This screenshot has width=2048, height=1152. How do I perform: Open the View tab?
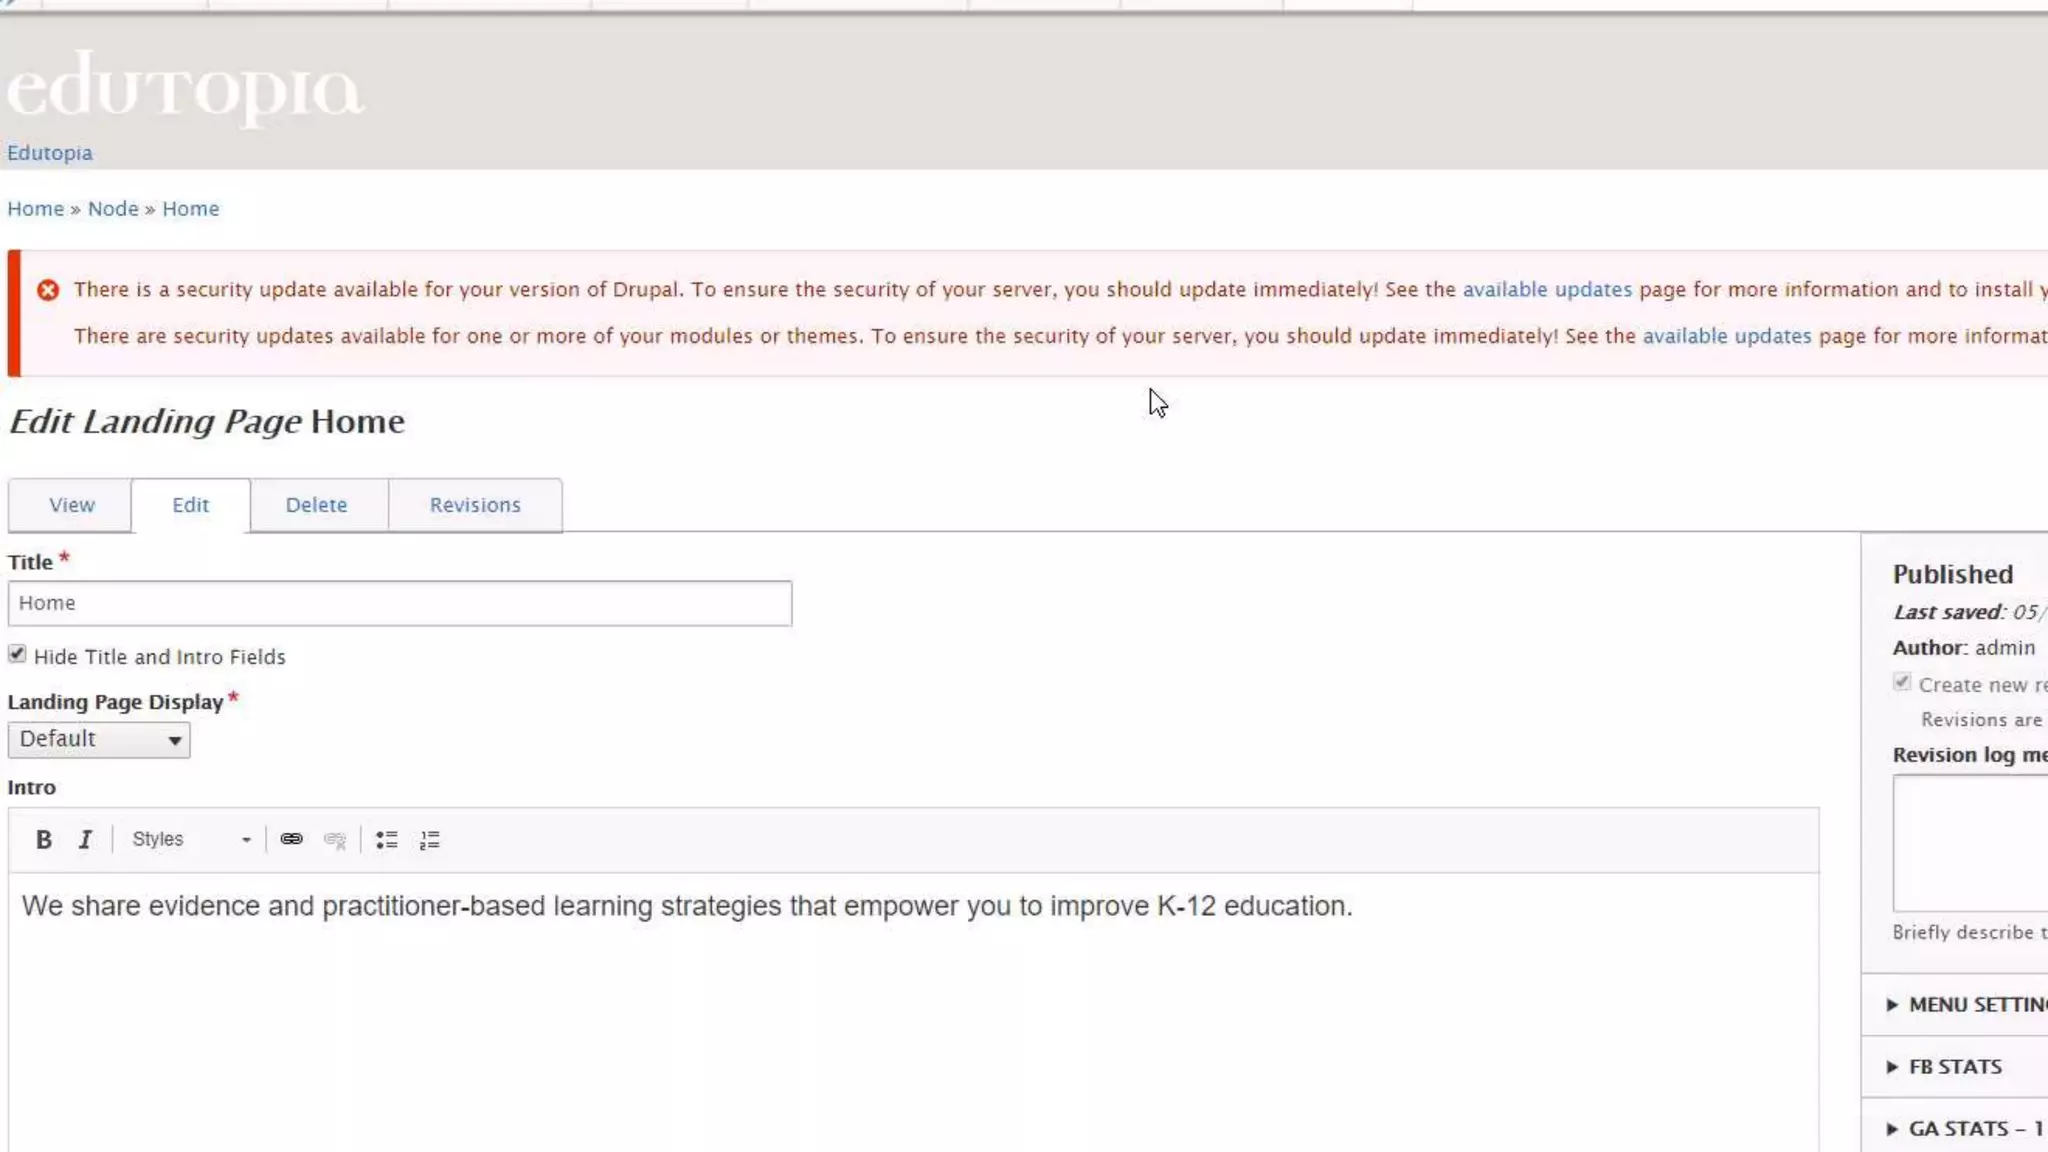coord(72,506)
